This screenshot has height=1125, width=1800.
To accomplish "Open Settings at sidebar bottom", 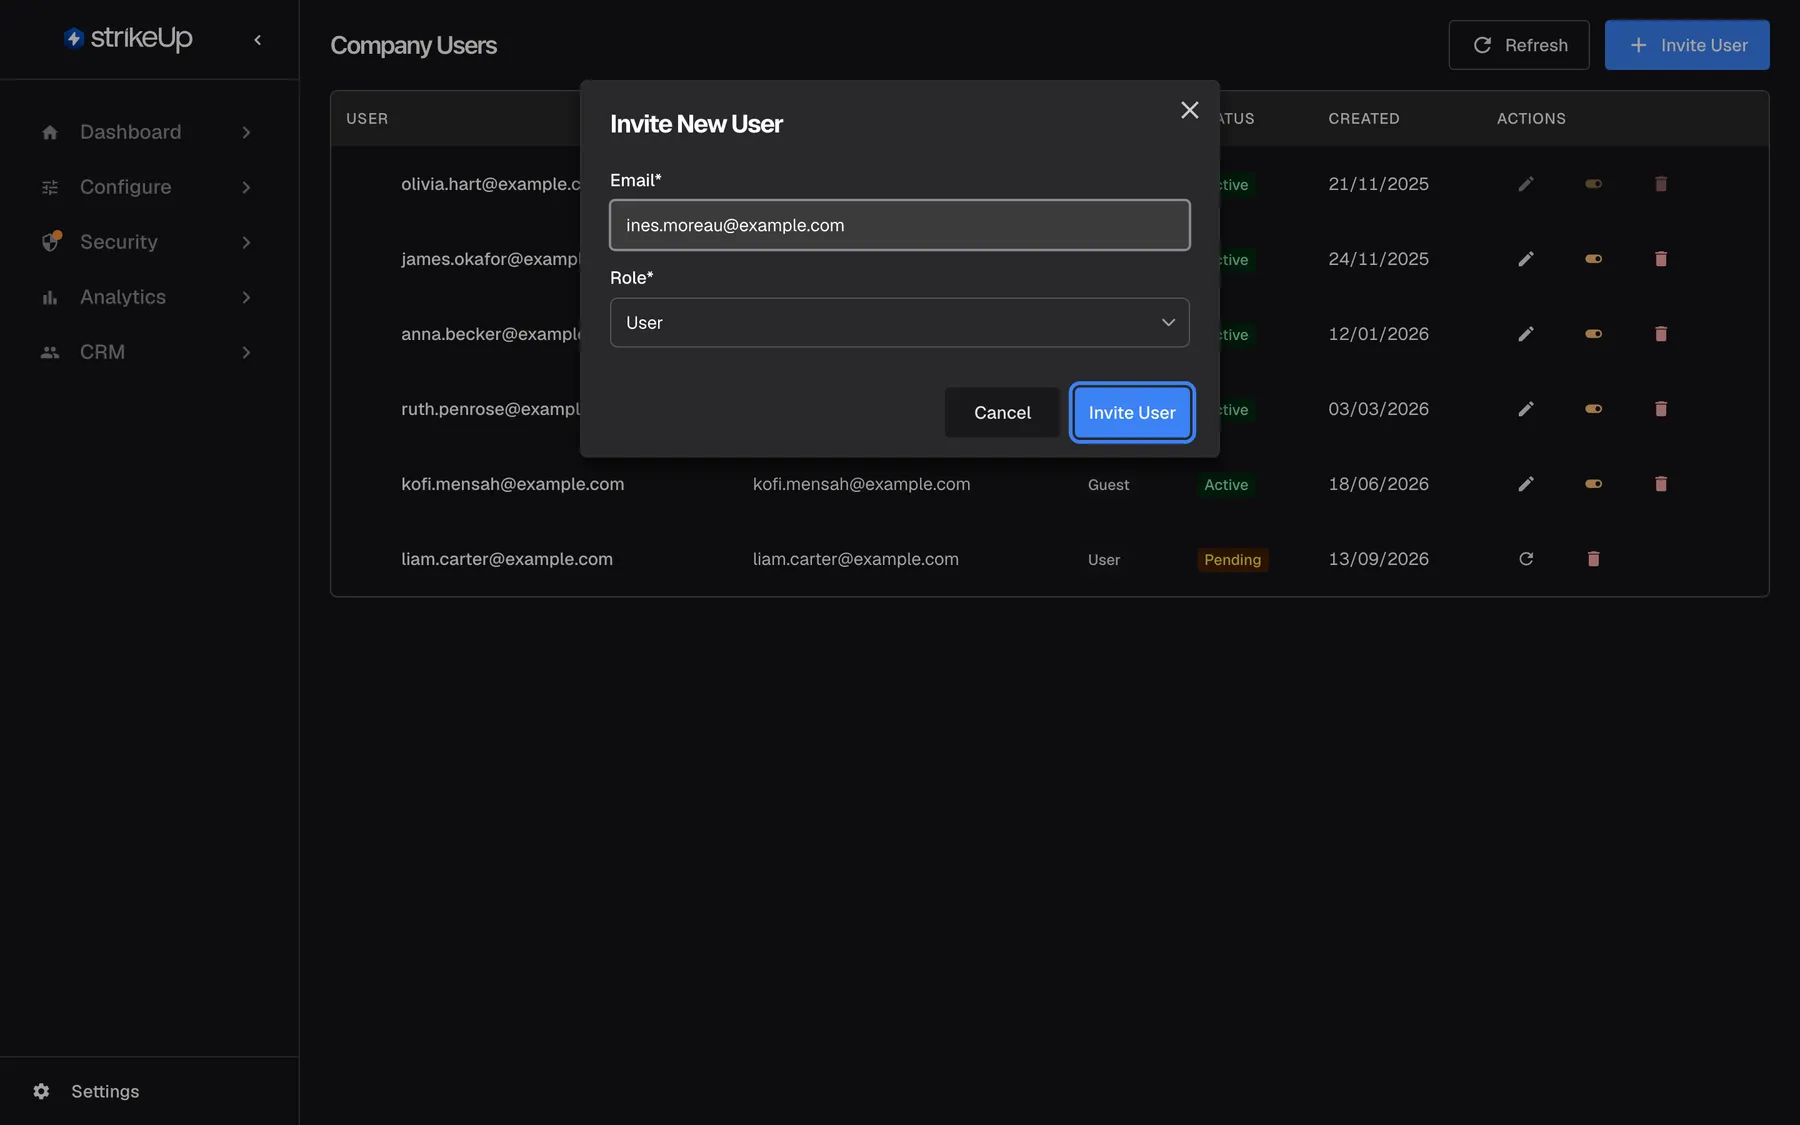I will click(86, 1091).
